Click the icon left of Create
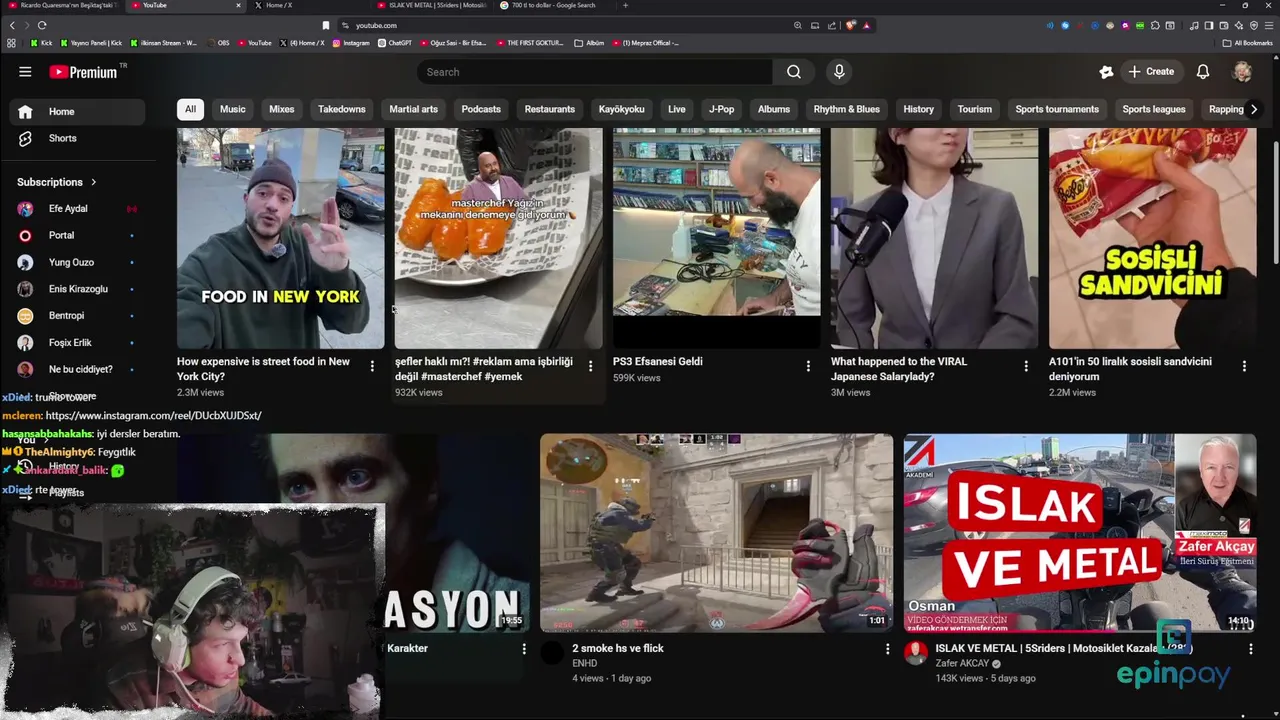Screen dimensions: 1280x720 1106,72
